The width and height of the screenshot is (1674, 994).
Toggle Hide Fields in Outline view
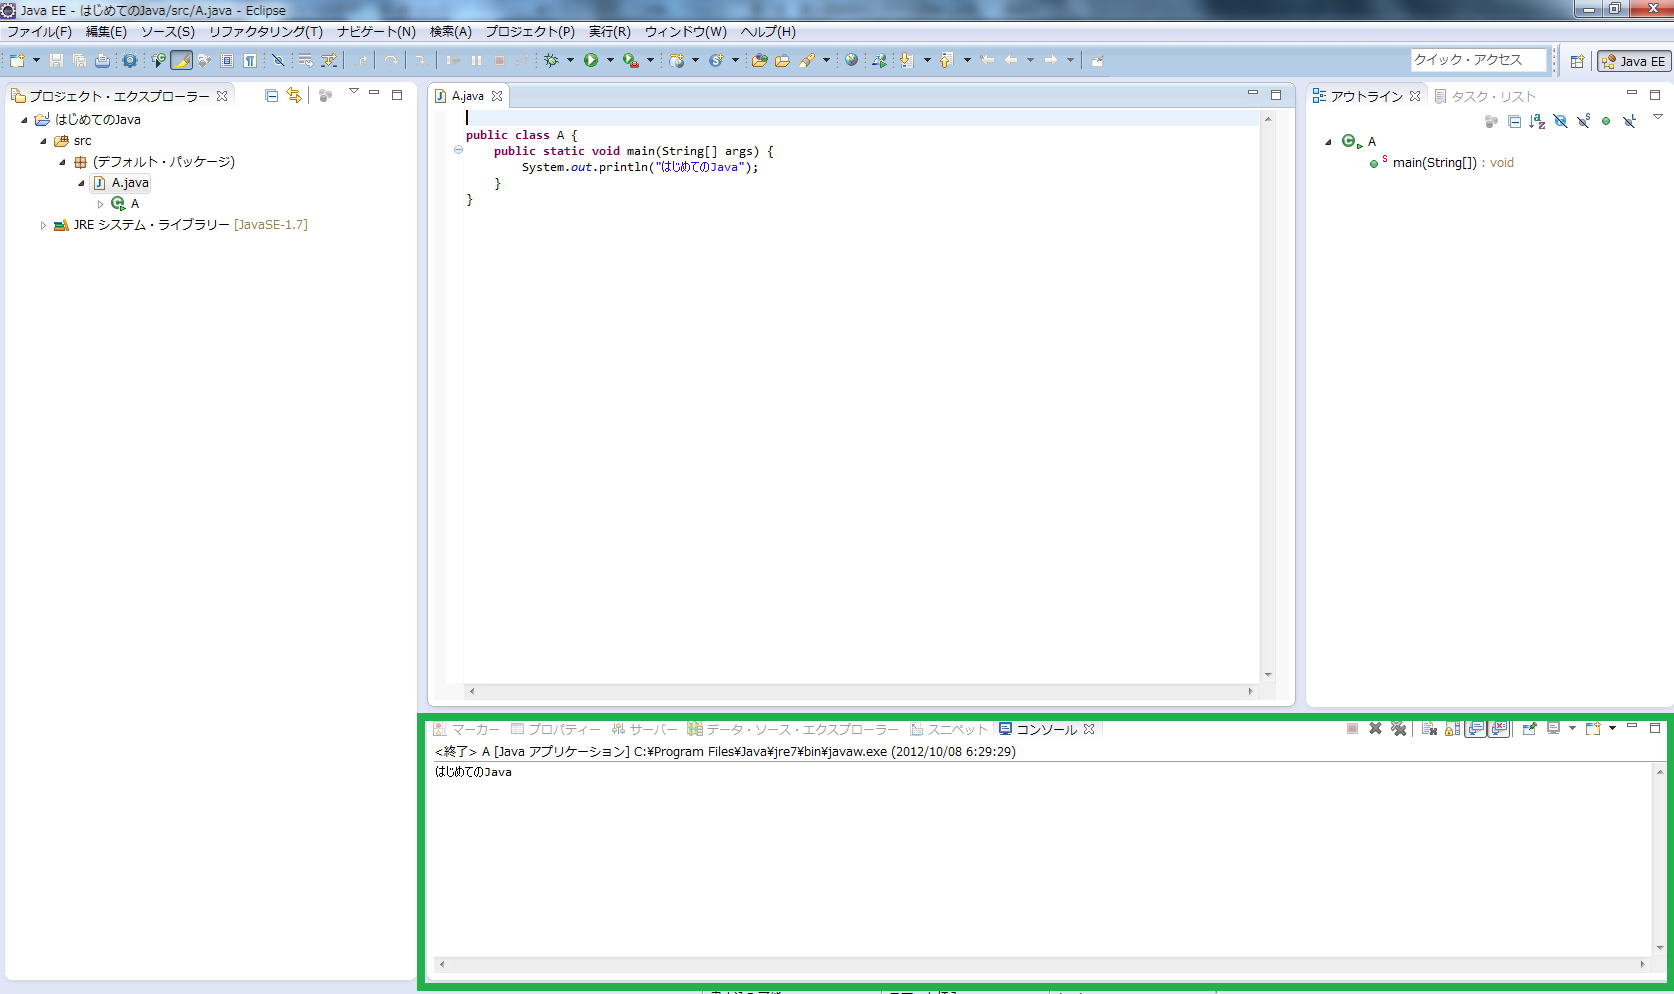[1560, 121]
